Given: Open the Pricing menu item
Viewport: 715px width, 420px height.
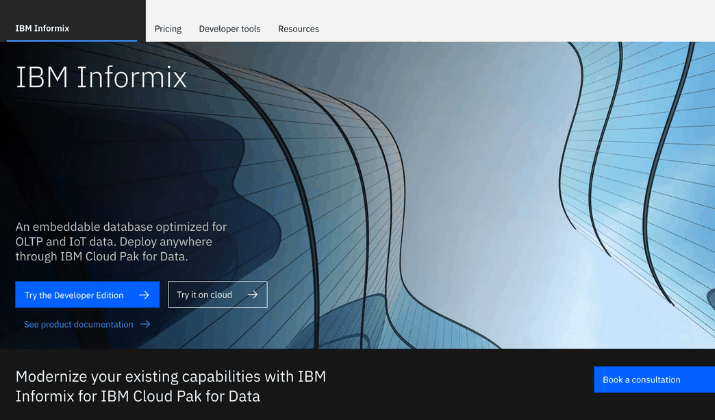Looking at the screenshot, I should pyautogui.click(x=168, y=29).
